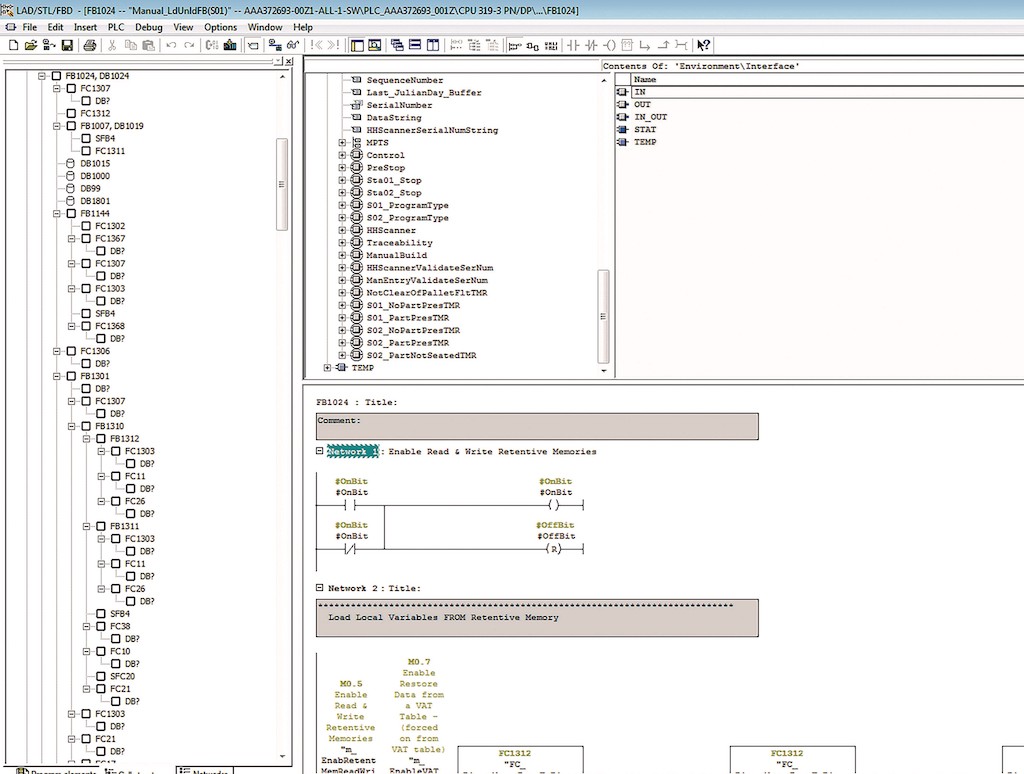Image resolution: width=1024 pixels, height=774 pixels.
Task: Open the Options menu
Action: pyautogui.click(x=220, y=27)
